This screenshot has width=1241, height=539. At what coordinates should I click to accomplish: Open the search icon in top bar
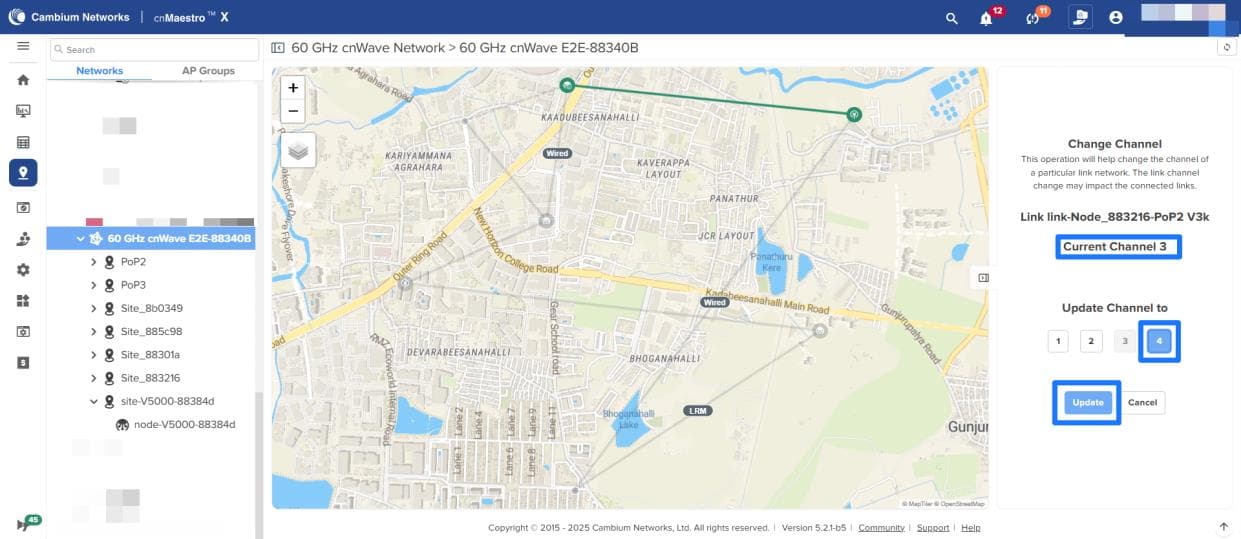(952, 18)
